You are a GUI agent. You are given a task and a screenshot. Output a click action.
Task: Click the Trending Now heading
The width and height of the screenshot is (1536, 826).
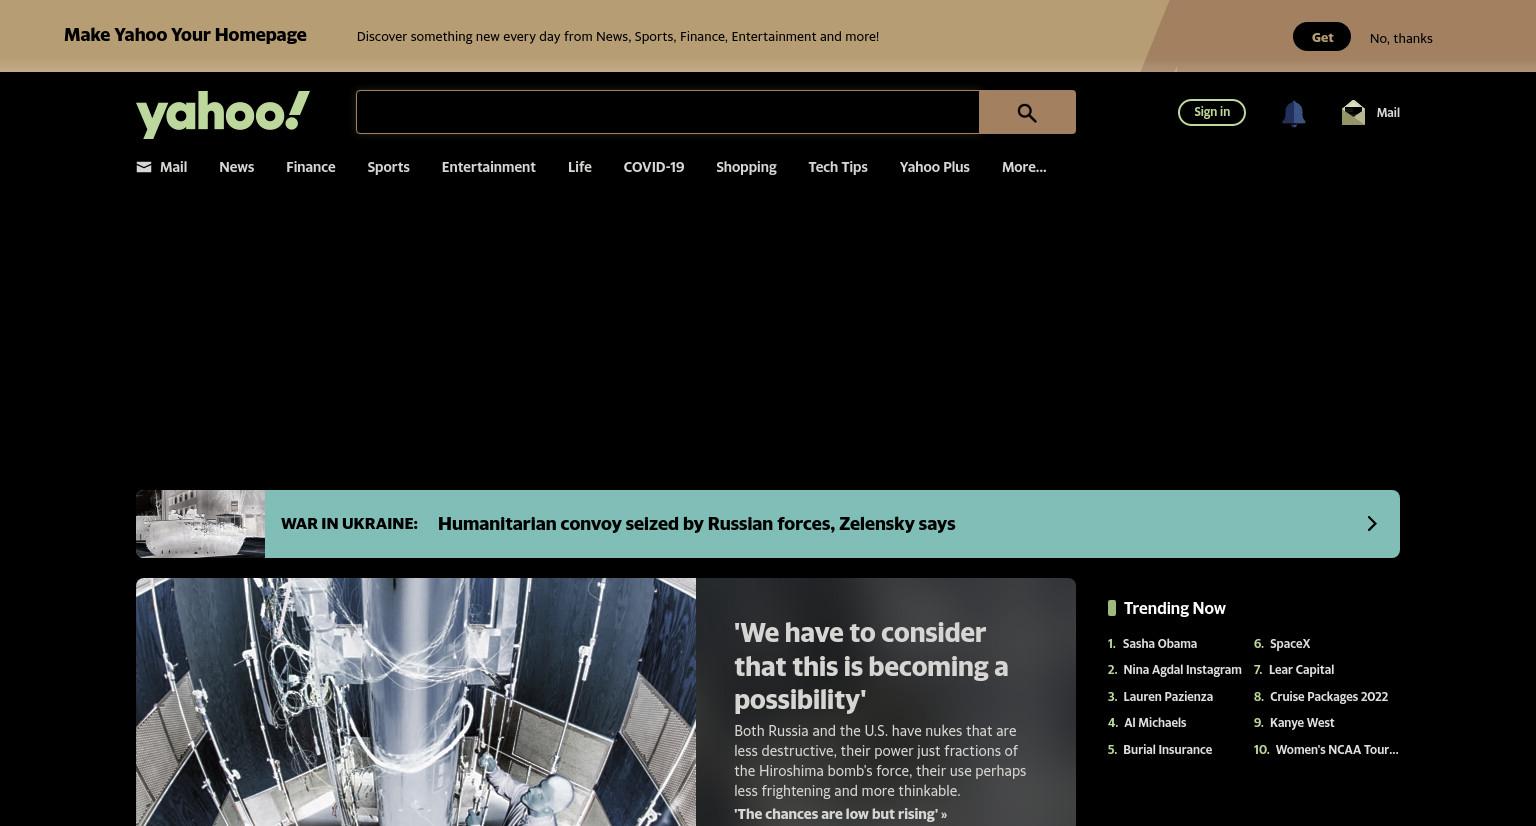point(1174,608)
